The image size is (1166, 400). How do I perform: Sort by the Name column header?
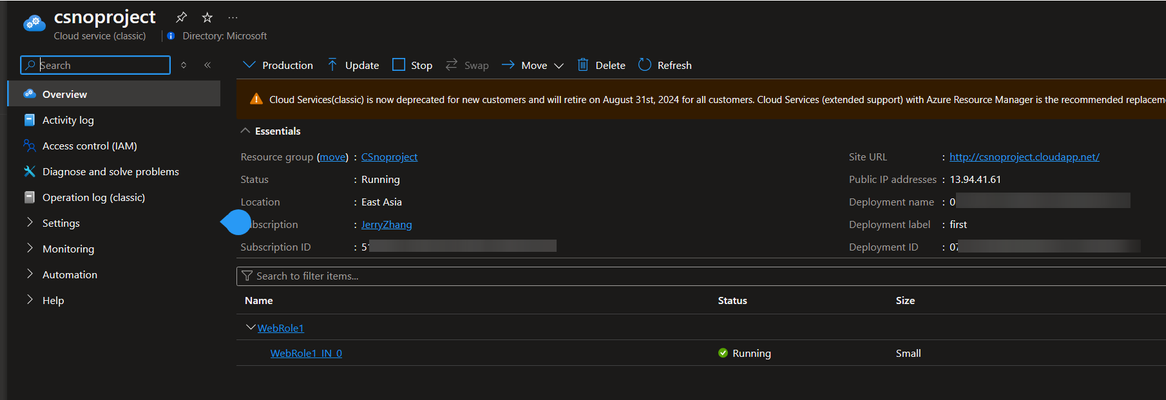point(259,300)
